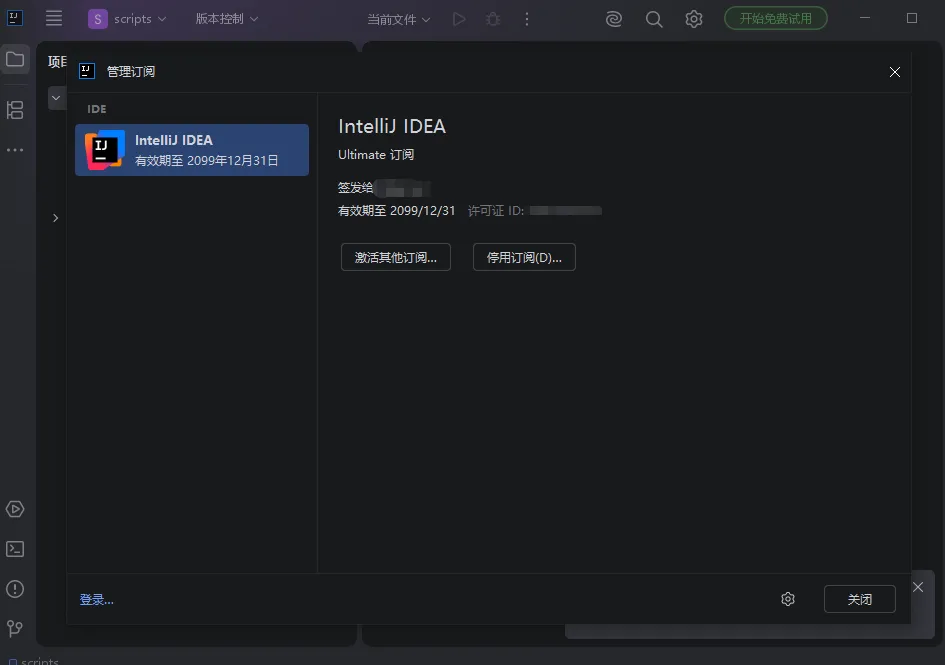The height and width of the screenshot is (665, 945).
Task: Click the Run play icon
Action: (459, 19)
